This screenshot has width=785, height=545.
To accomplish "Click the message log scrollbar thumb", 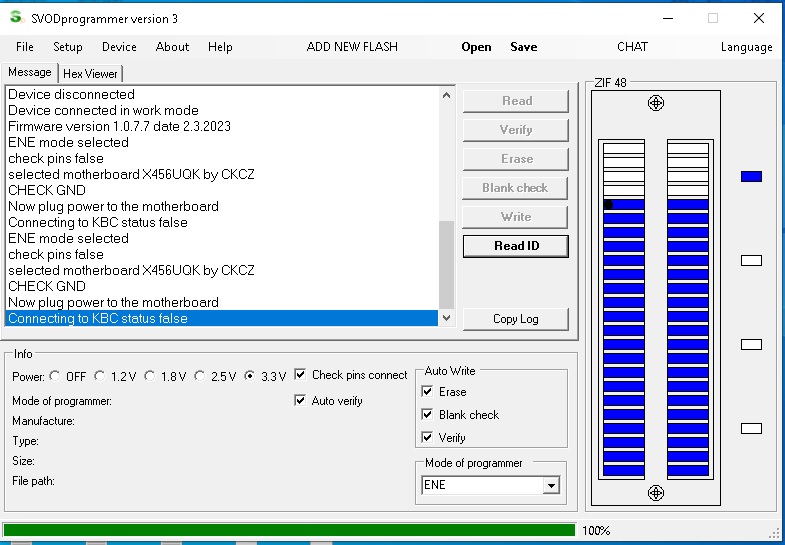I will pos(447,265).
